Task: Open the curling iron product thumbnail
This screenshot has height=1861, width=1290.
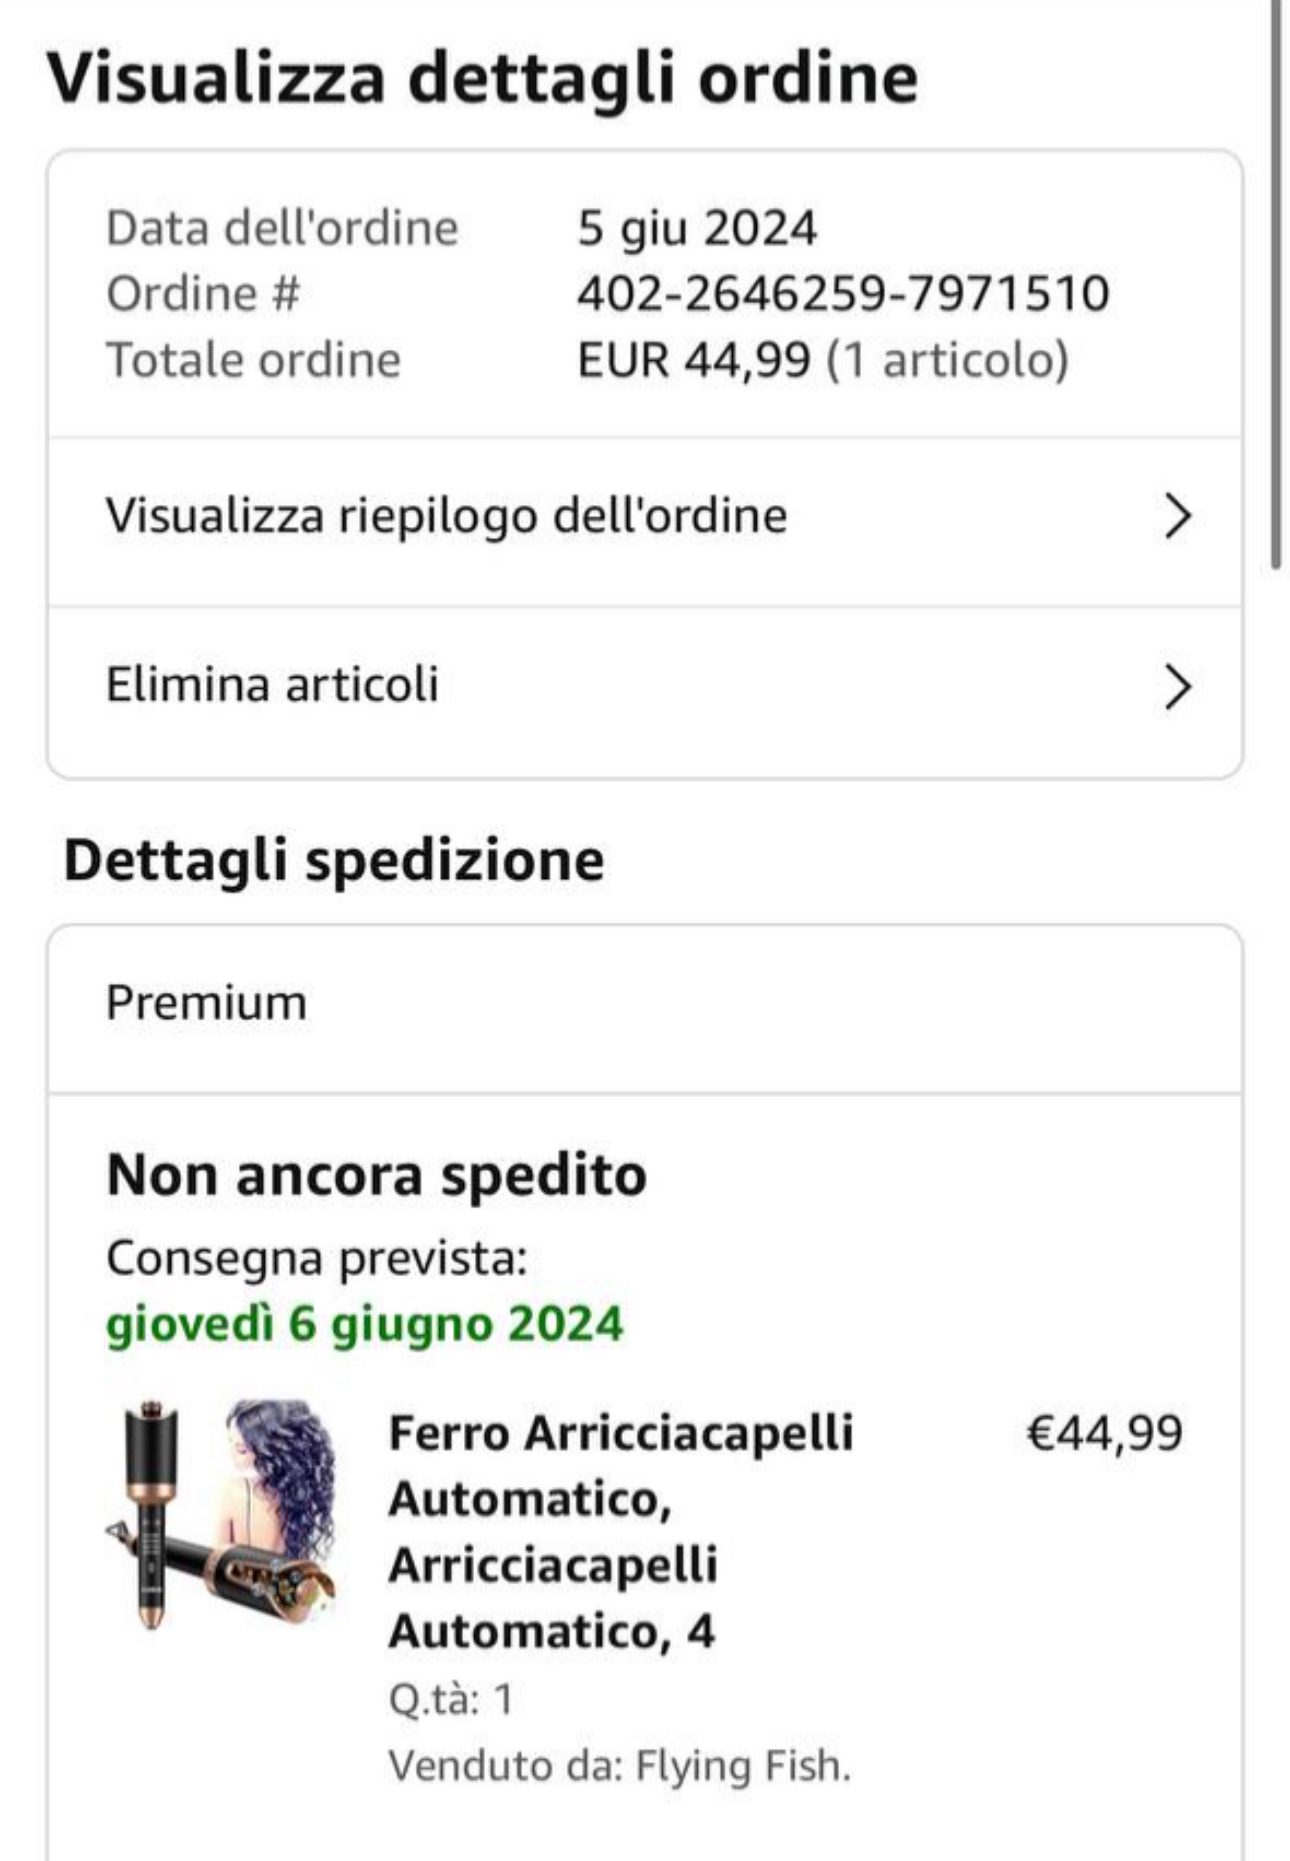Action: 222,1514
